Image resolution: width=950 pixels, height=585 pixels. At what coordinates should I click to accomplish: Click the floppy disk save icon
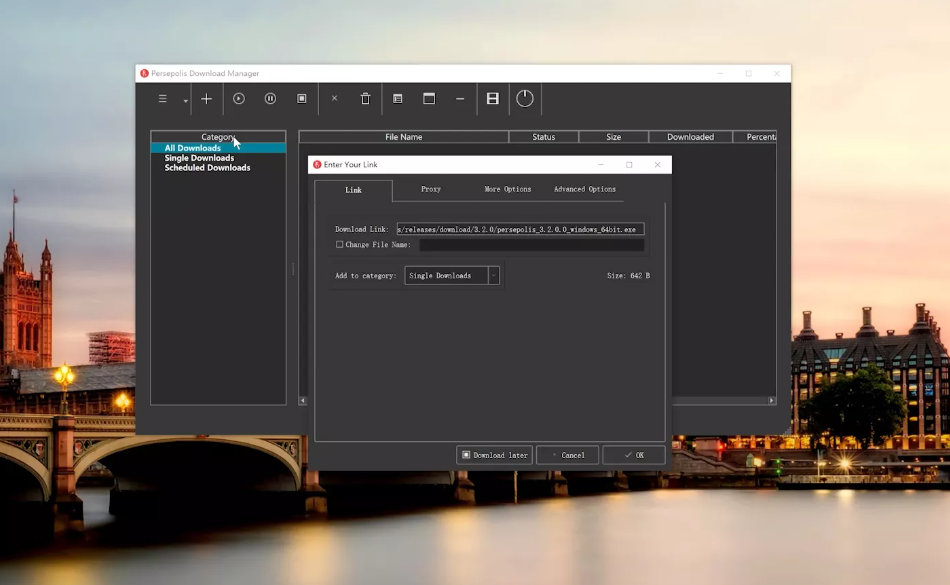point(492,99)
